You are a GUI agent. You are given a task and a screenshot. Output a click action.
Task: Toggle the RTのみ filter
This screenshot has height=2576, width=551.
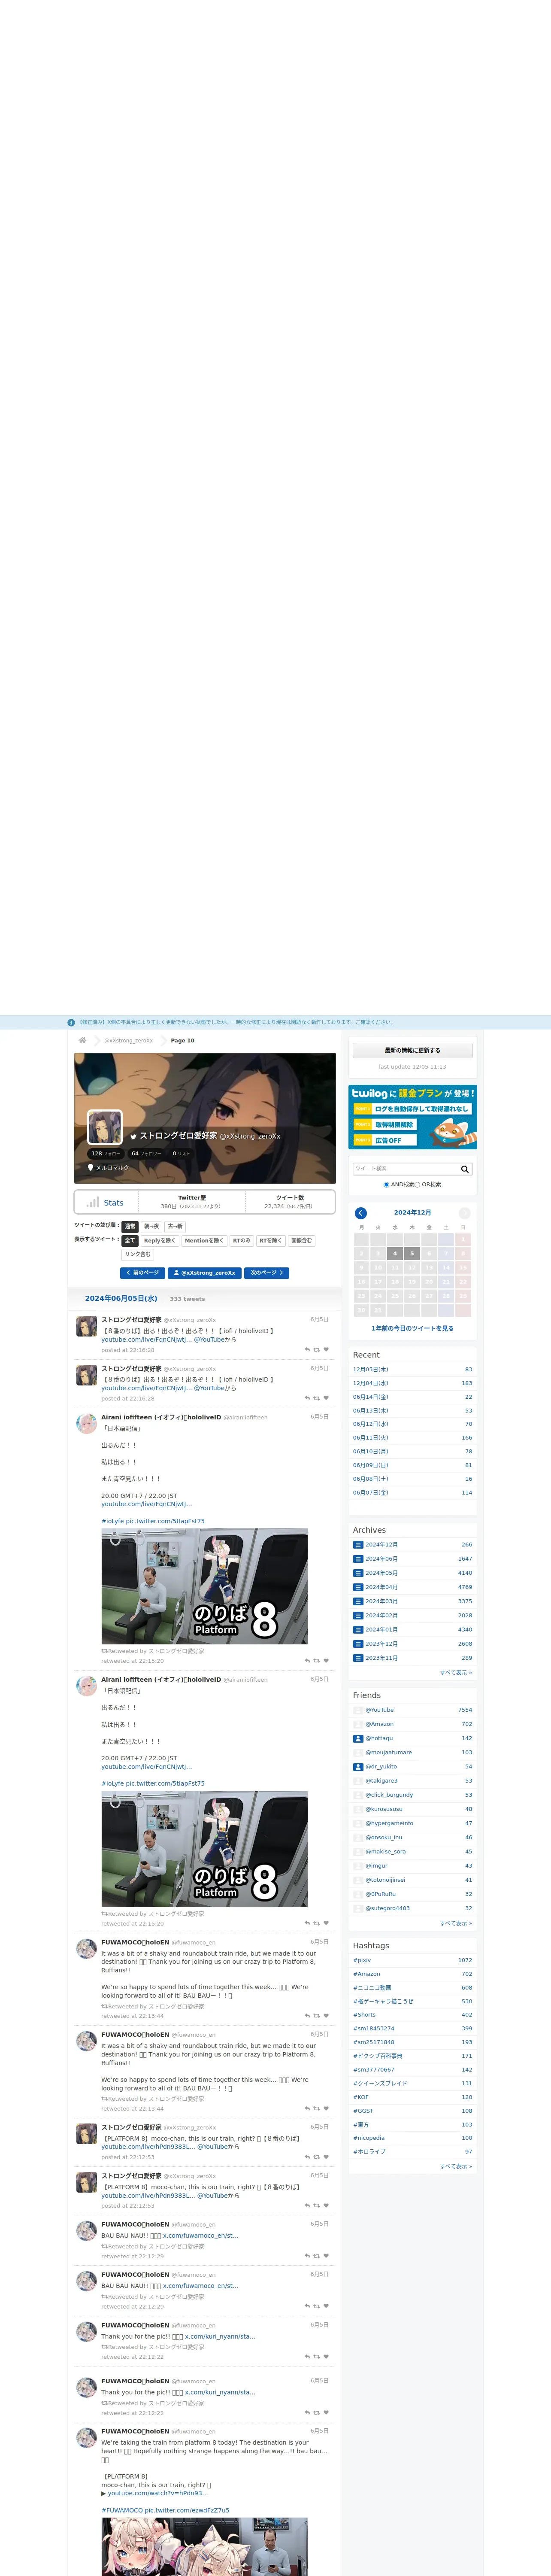(x=242, y=1241)
